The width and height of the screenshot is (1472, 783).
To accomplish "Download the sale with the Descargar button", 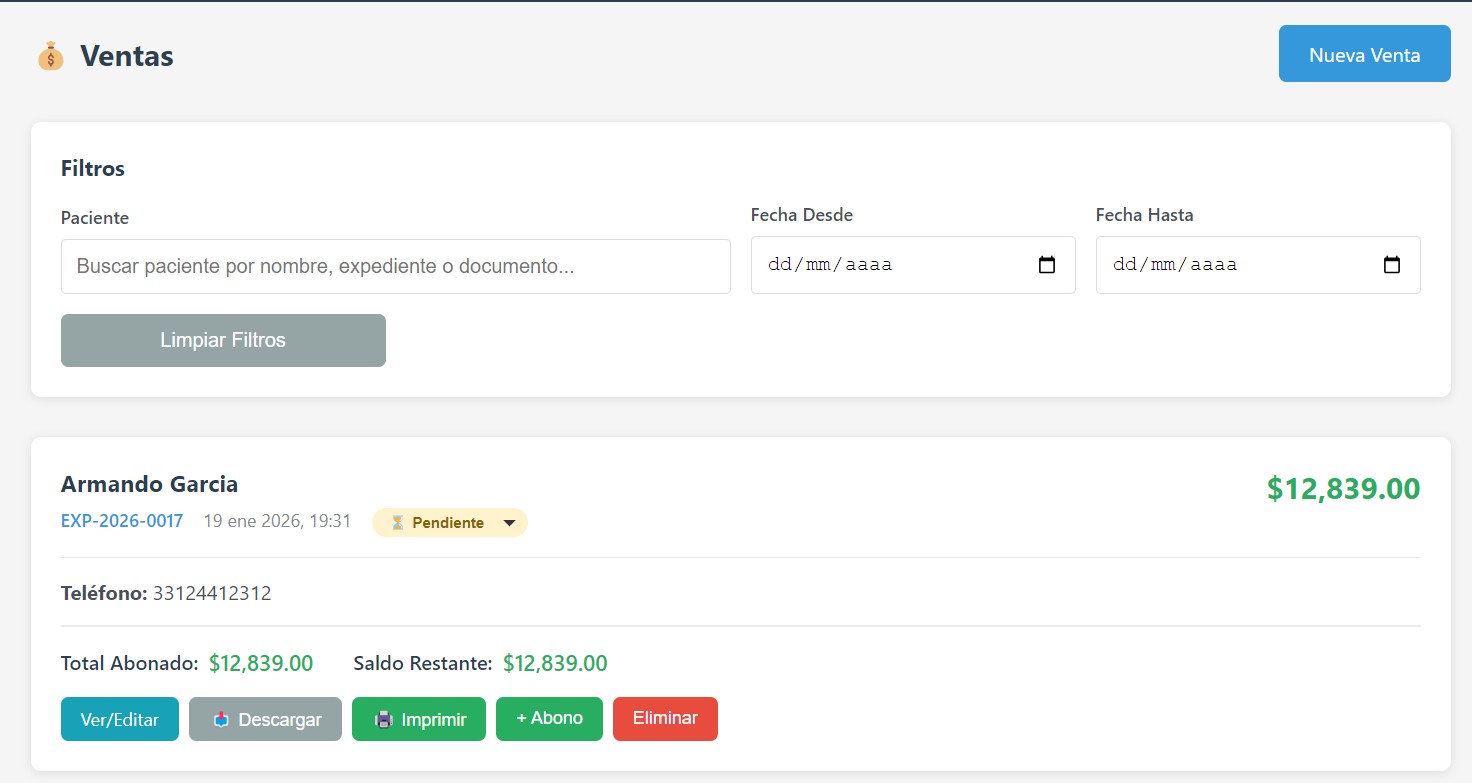I will [265, 719].
